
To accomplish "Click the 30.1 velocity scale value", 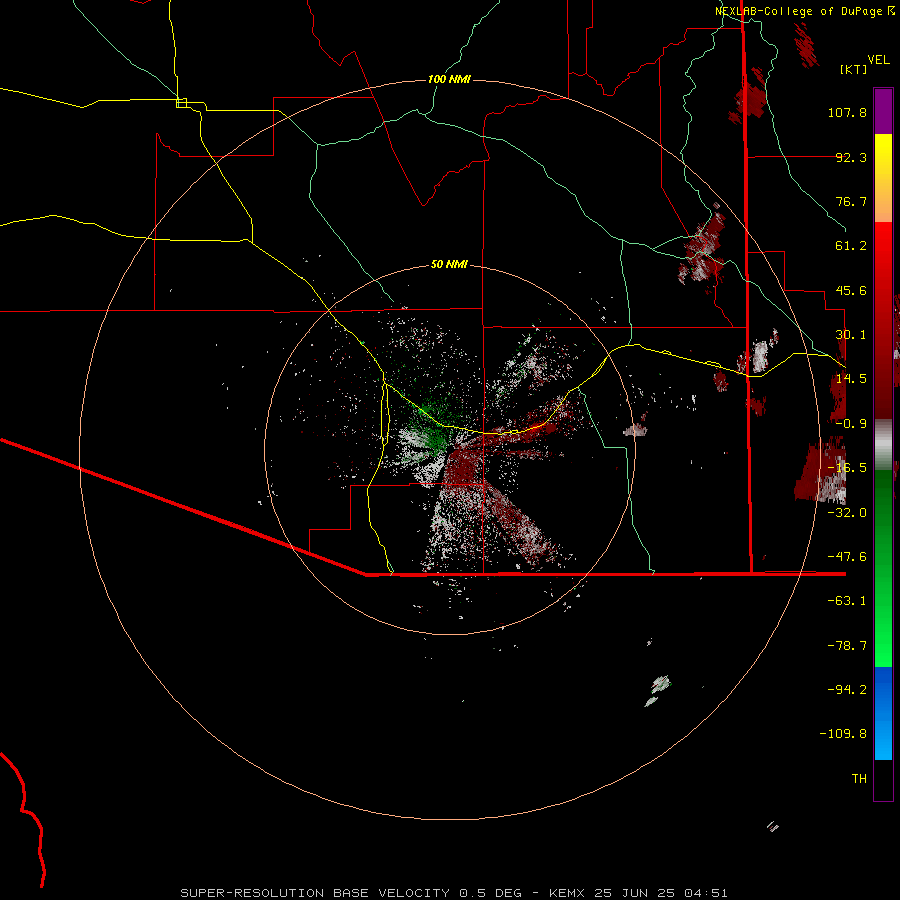I will click(851, 335).
